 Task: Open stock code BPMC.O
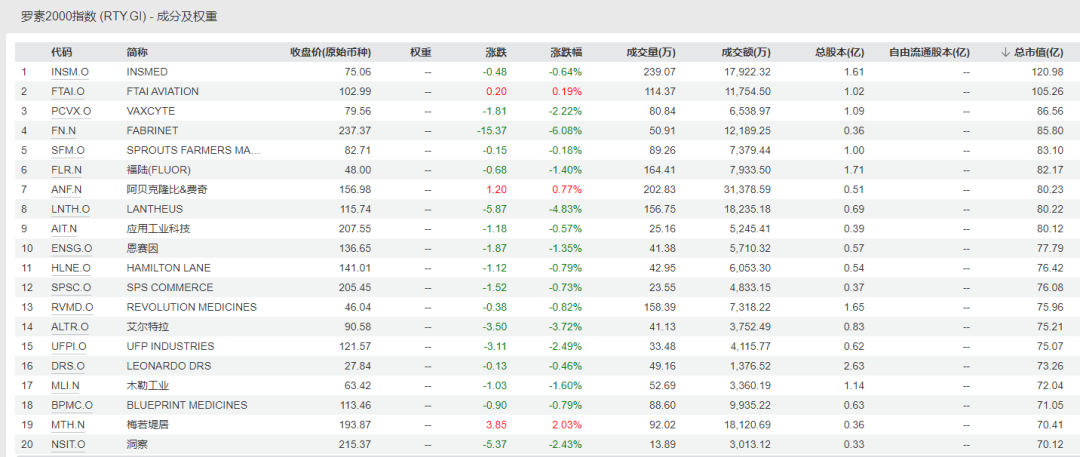point(72,405)
